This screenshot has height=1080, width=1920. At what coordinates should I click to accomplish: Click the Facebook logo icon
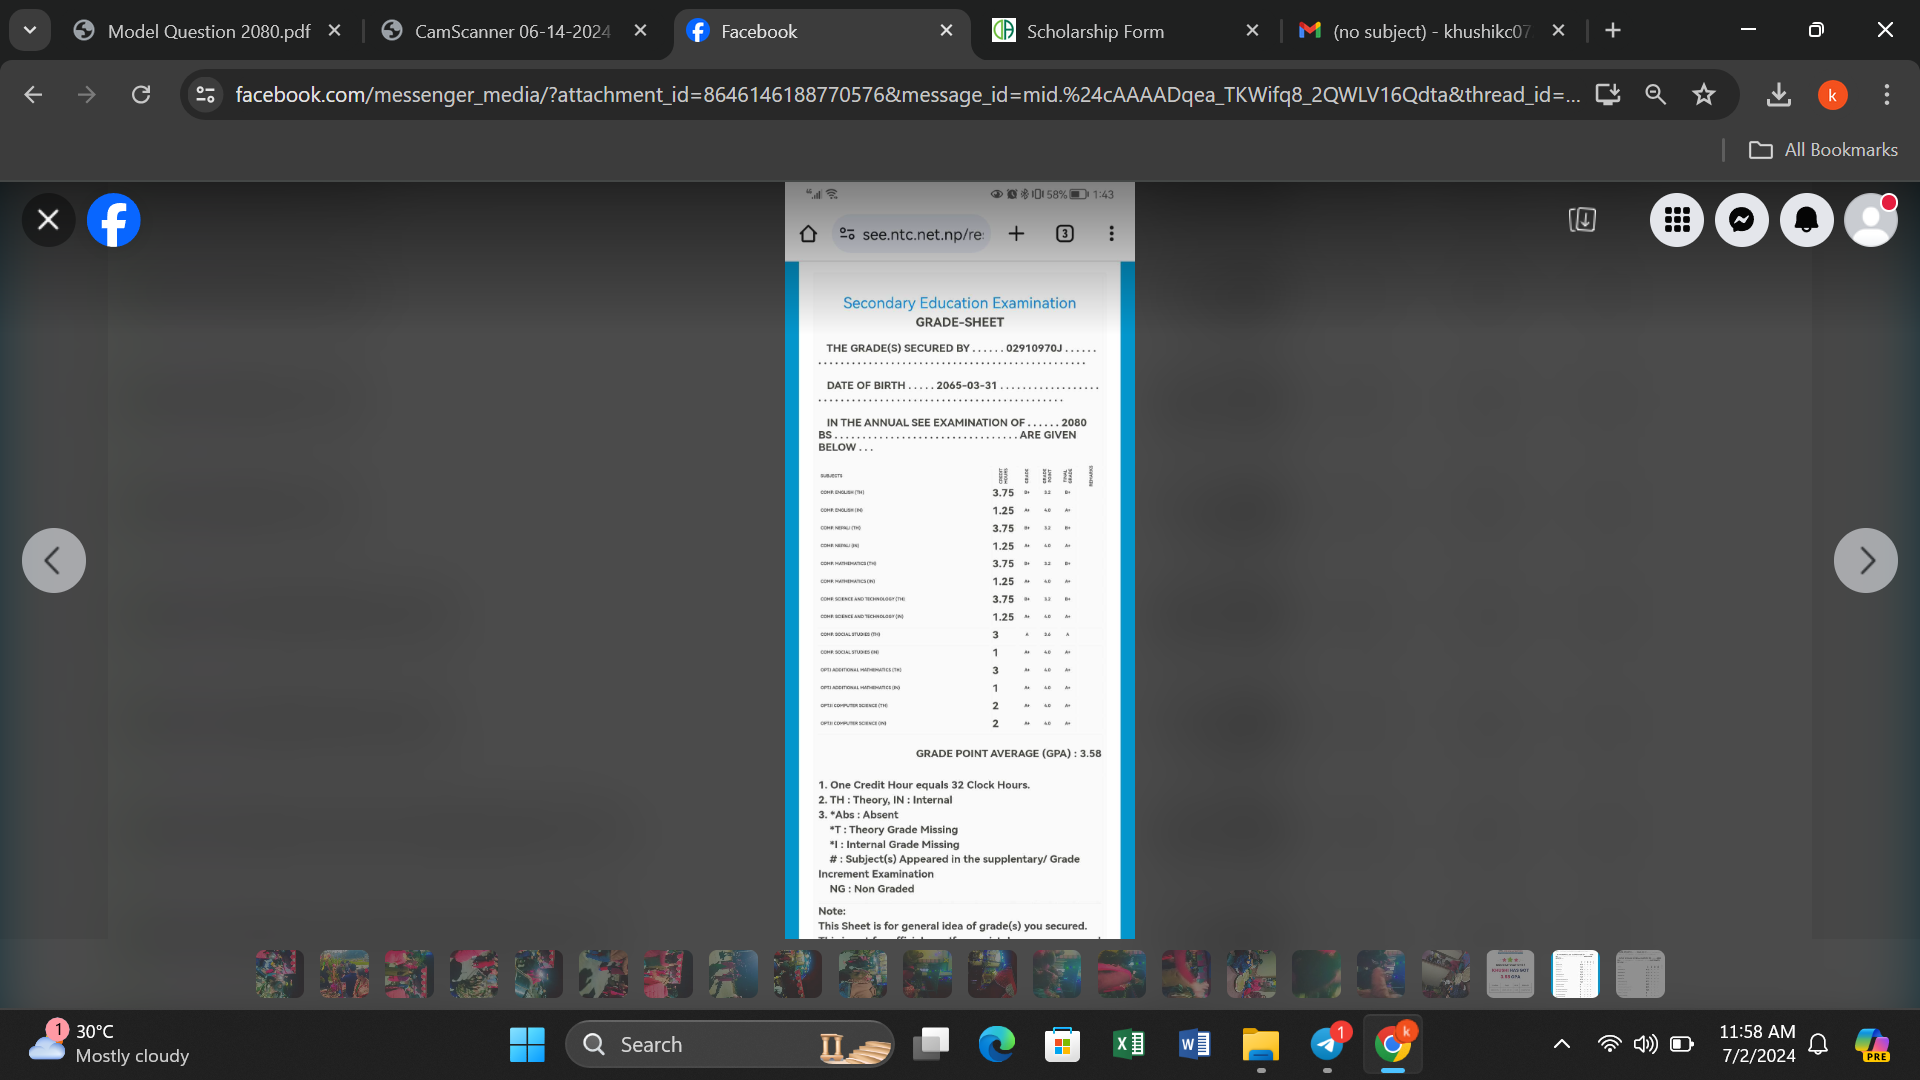coord(113,220)
